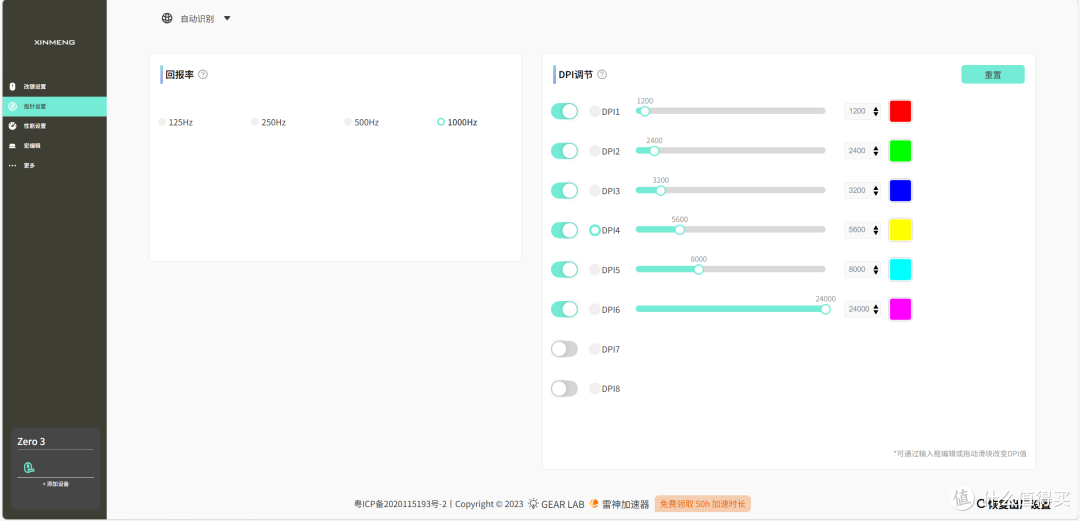Open the red DPI1 color swatch

(x=900, y=111)
